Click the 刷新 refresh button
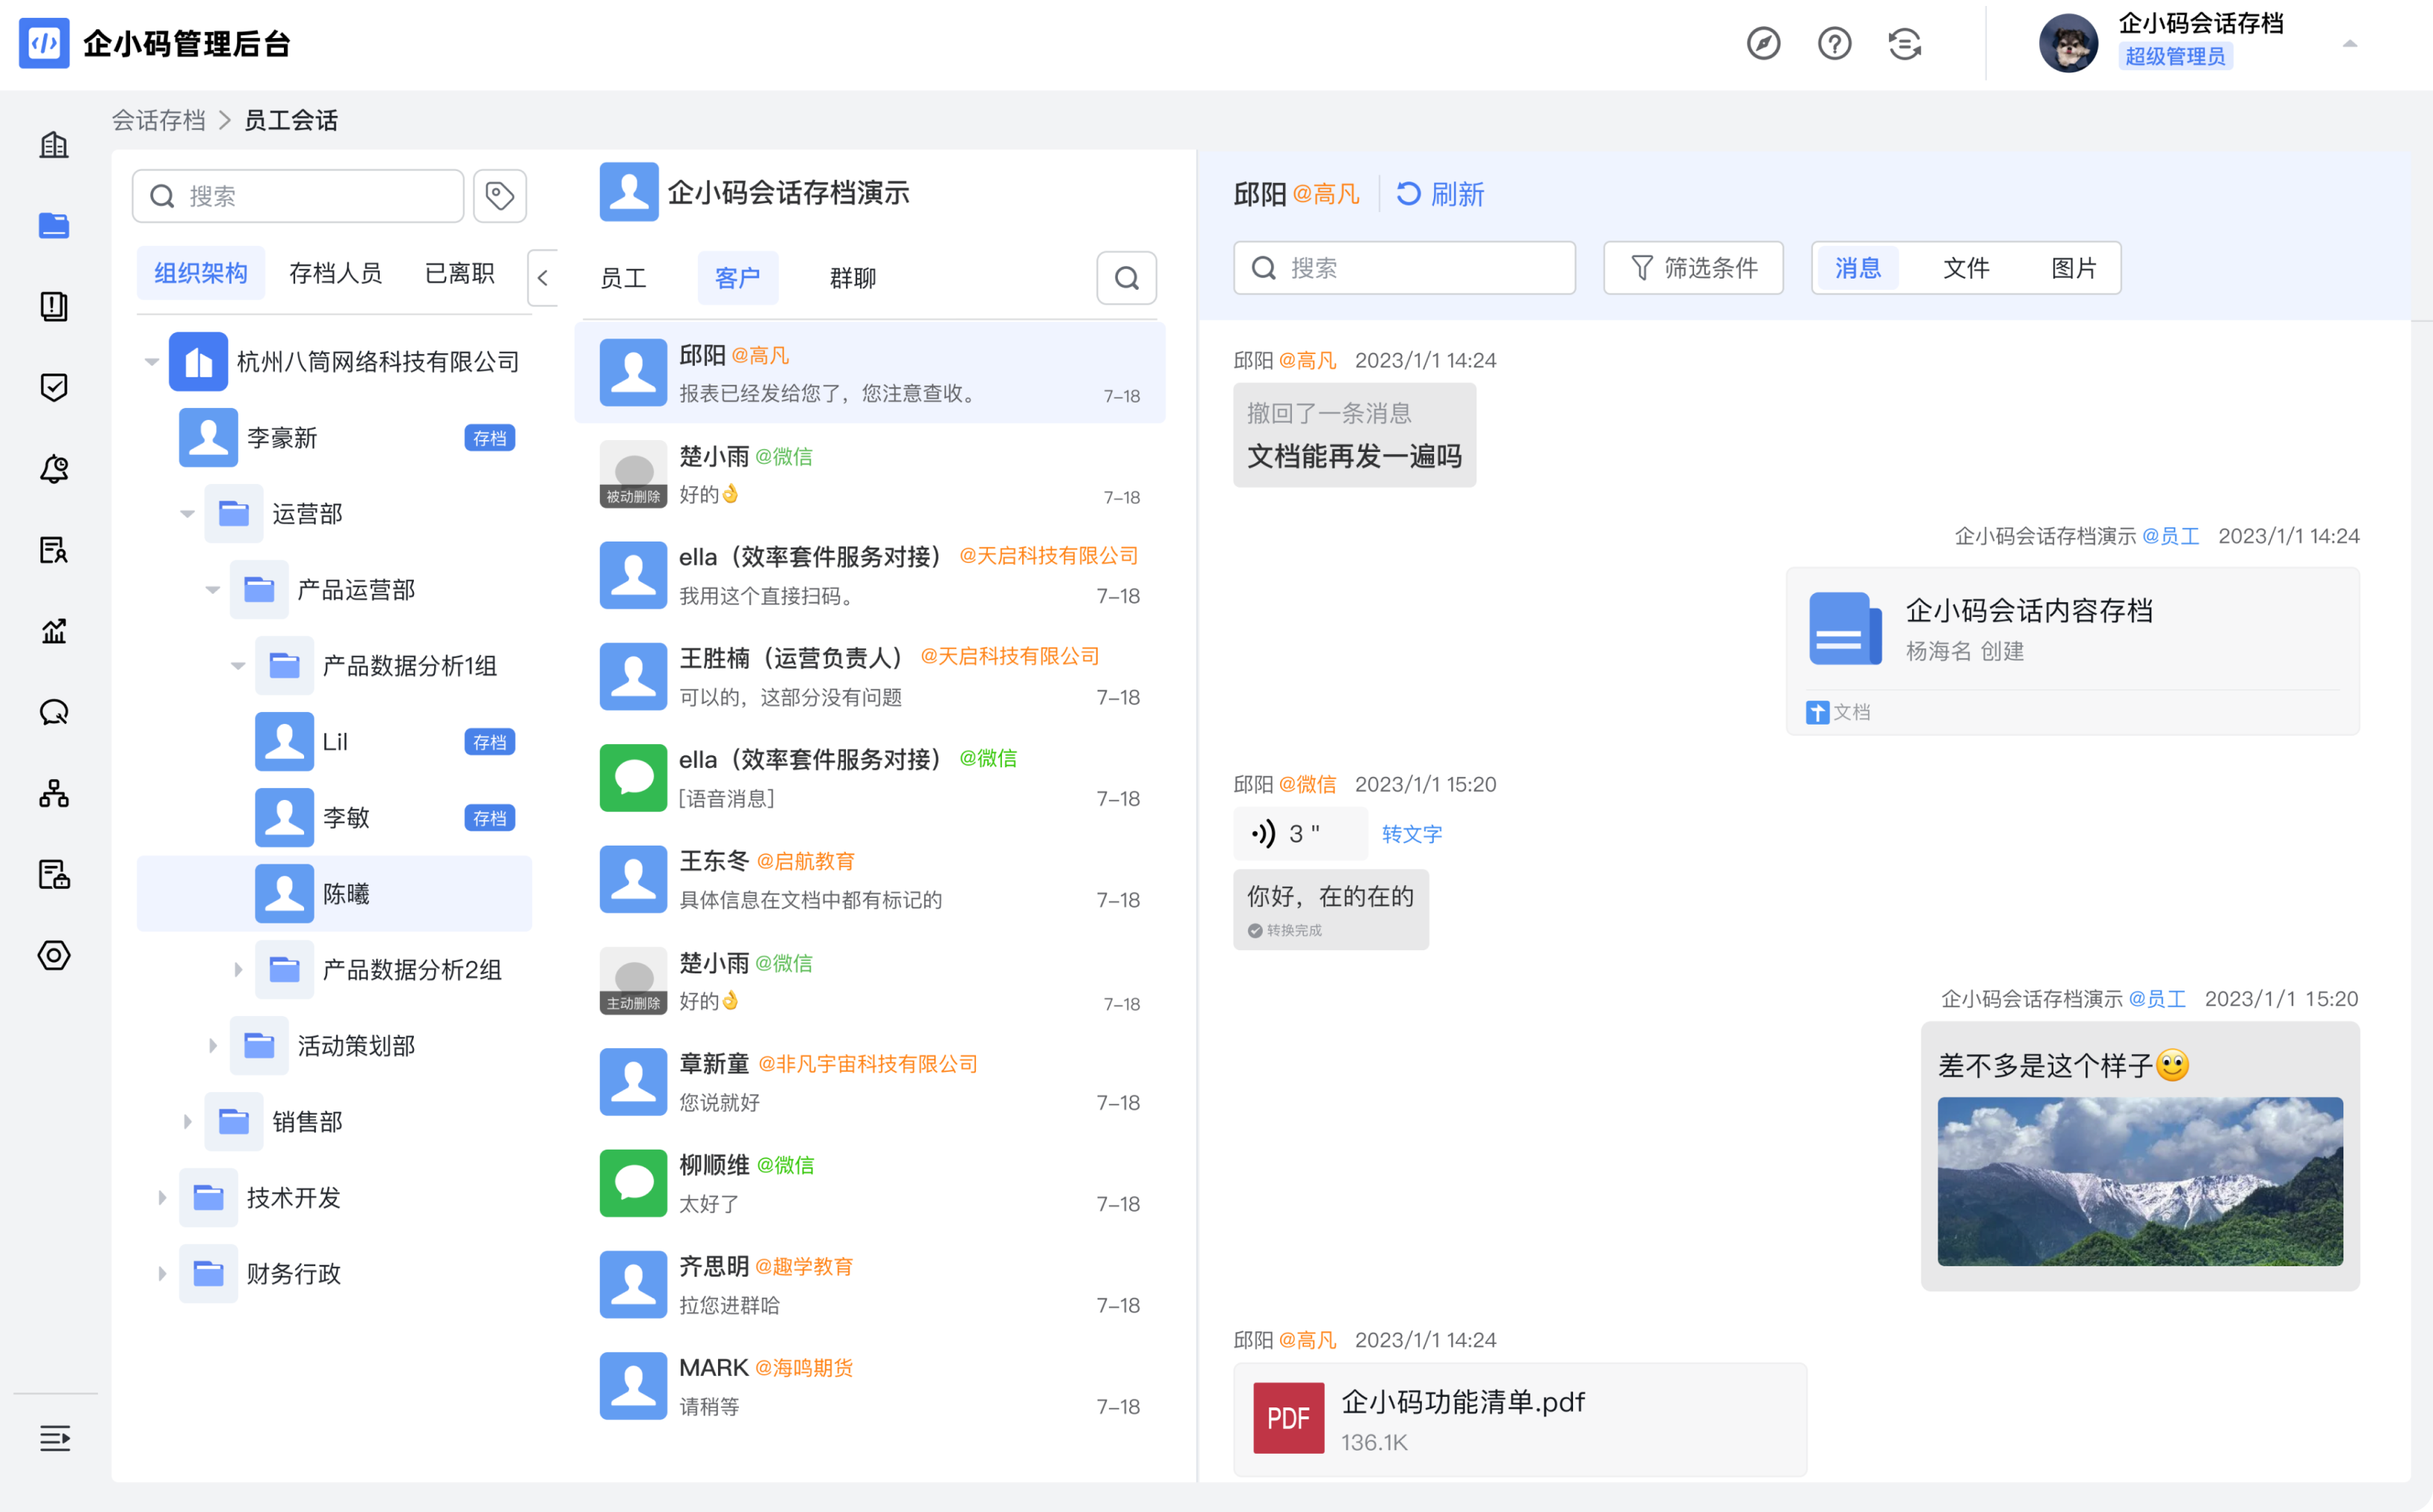2433x1512 pixels. pyautogui.click(x=1440, y=194)
